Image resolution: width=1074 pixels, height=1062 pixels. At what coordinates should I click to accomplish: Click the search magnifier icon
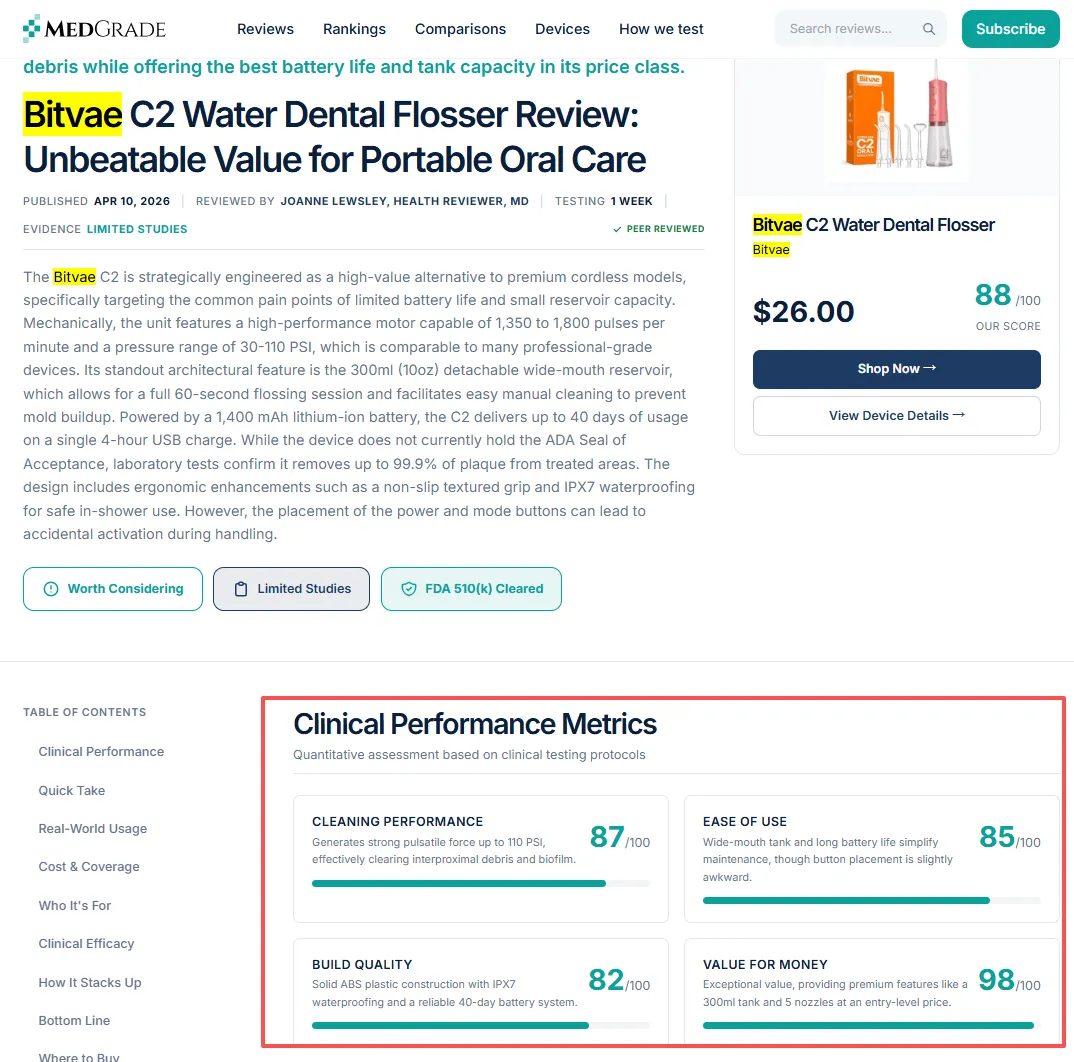point(929,29)
